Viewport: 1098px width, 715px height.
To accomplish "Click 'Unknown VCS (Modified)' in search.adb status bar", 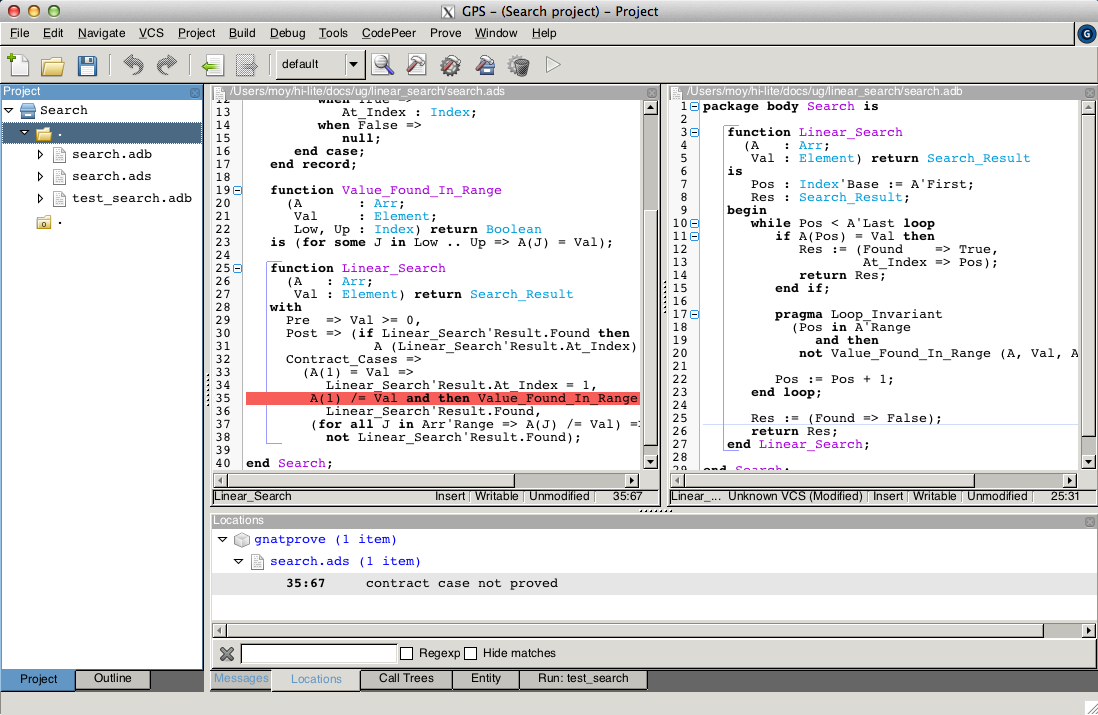I will [x=795, y=497].
